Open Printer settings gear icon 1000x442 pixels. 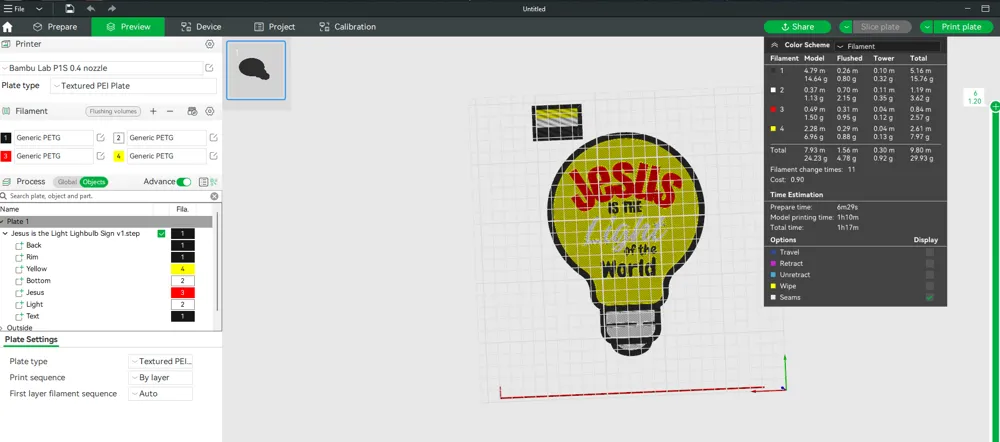[x=209, y=44]
